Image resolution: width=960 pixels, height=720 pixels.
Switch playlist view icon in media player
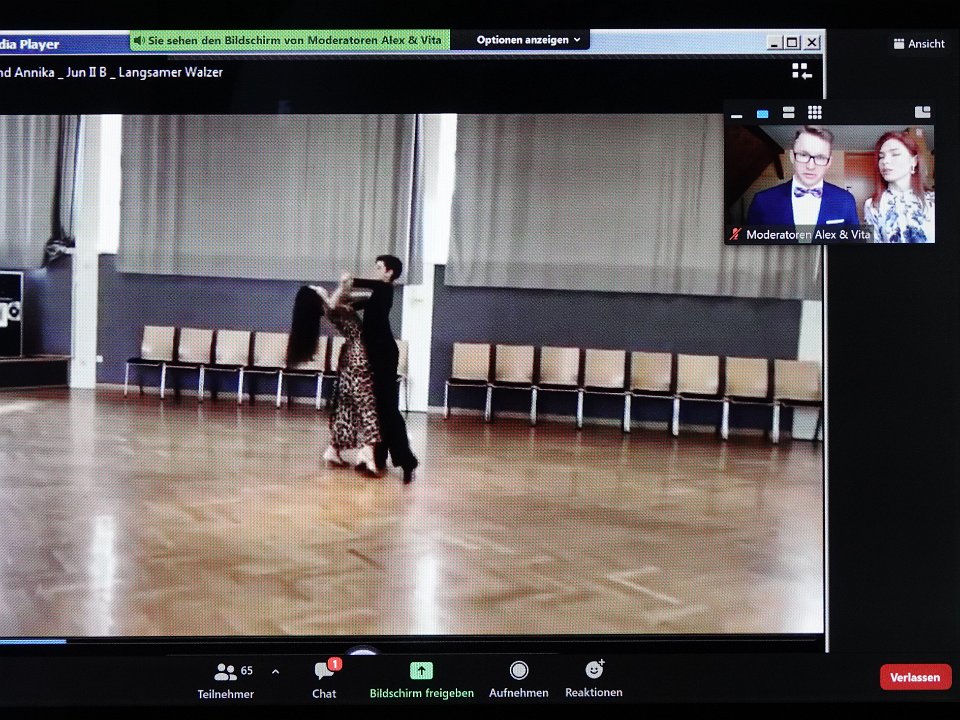pyautogui.click(x=801, y=71)
